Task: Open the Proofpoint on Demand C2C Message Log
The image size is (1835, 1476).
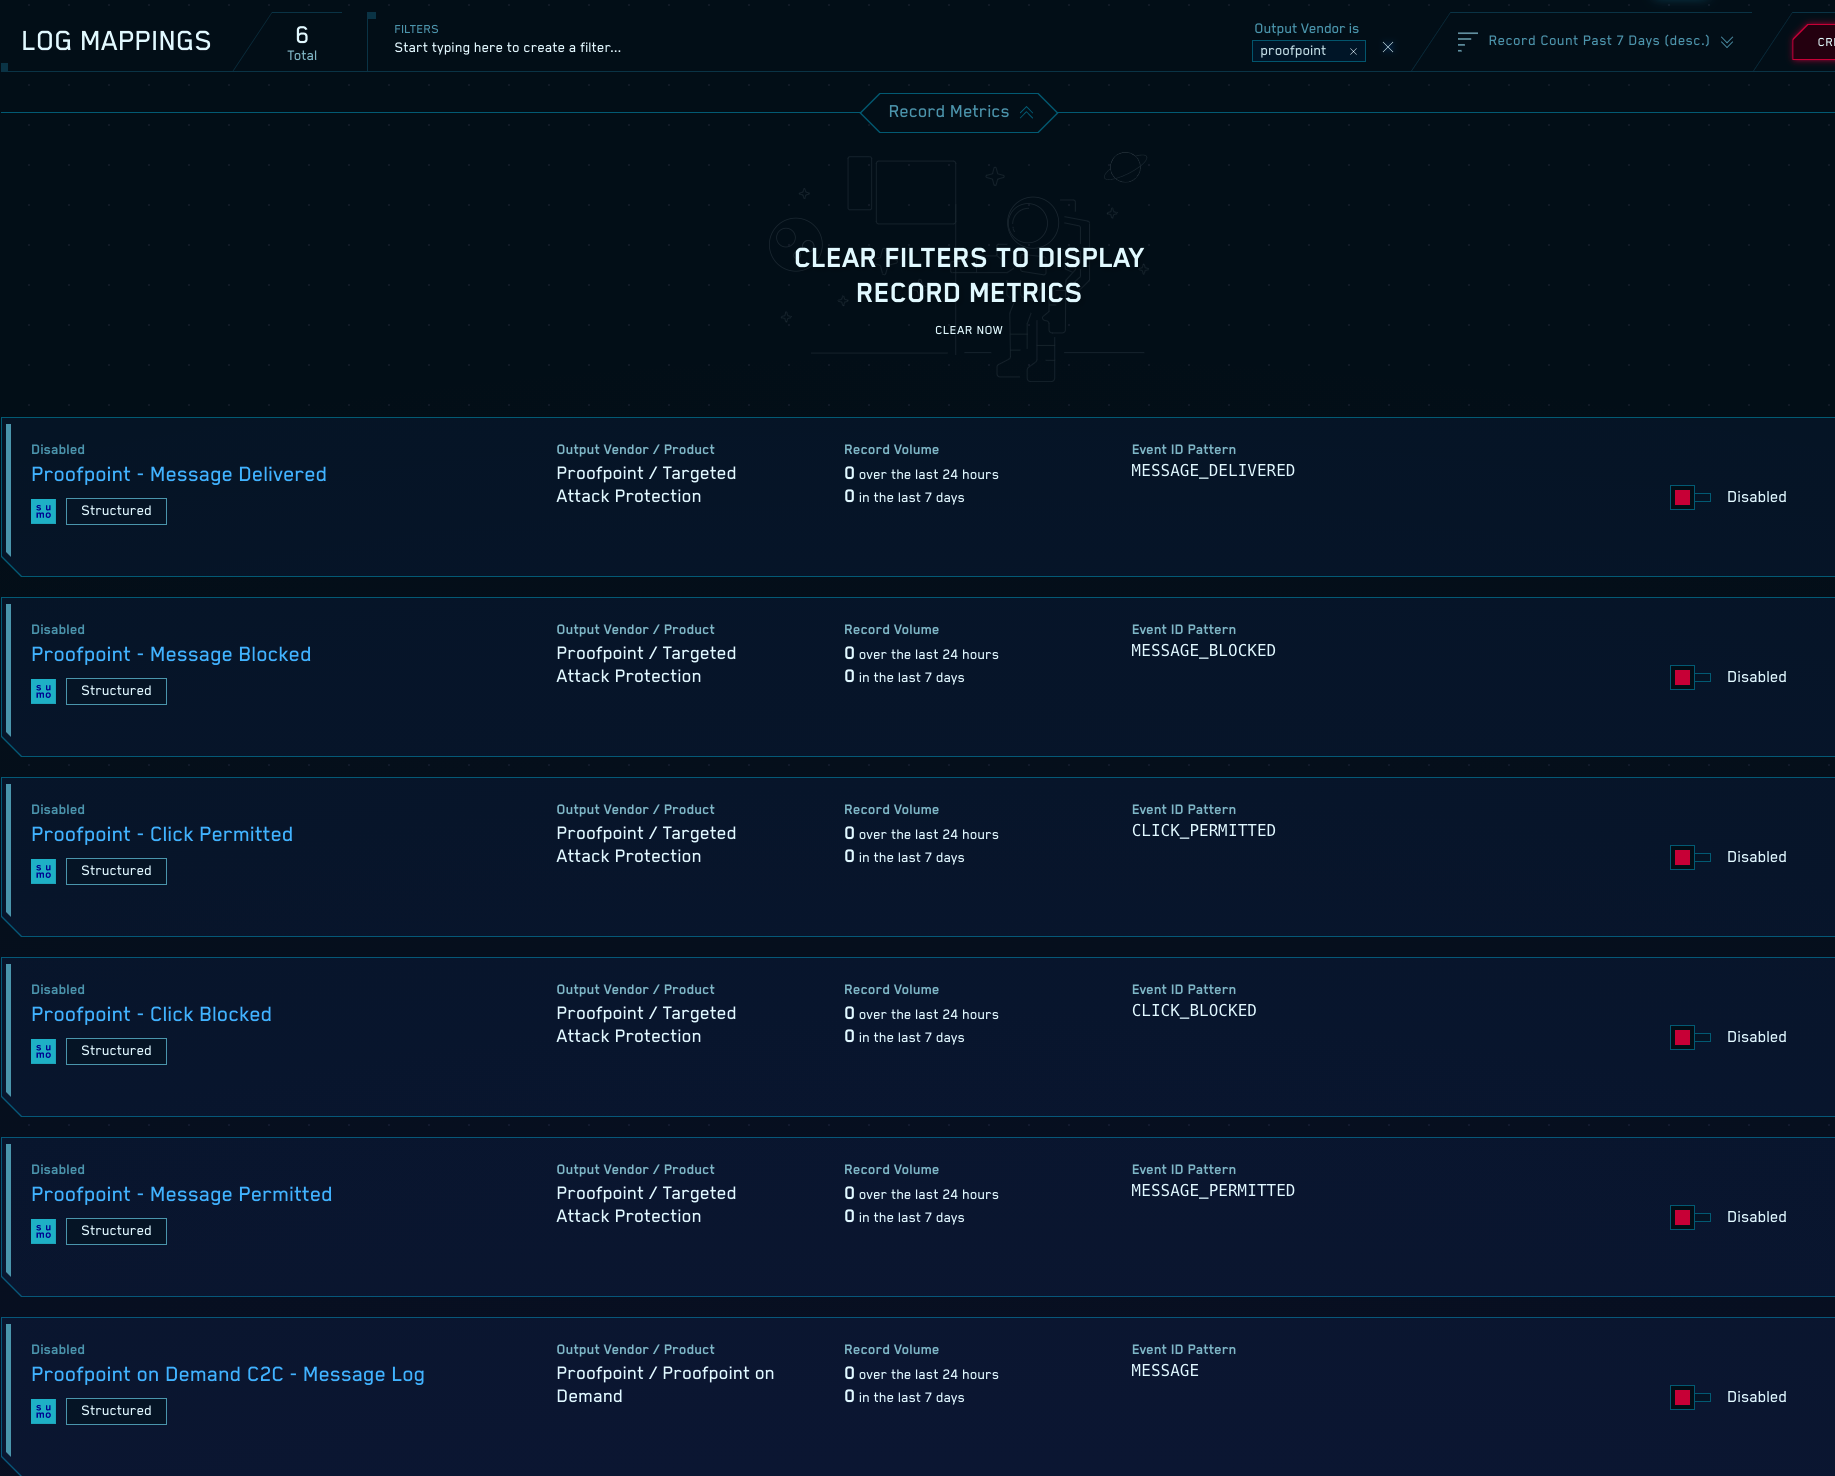Action: 228,1374
